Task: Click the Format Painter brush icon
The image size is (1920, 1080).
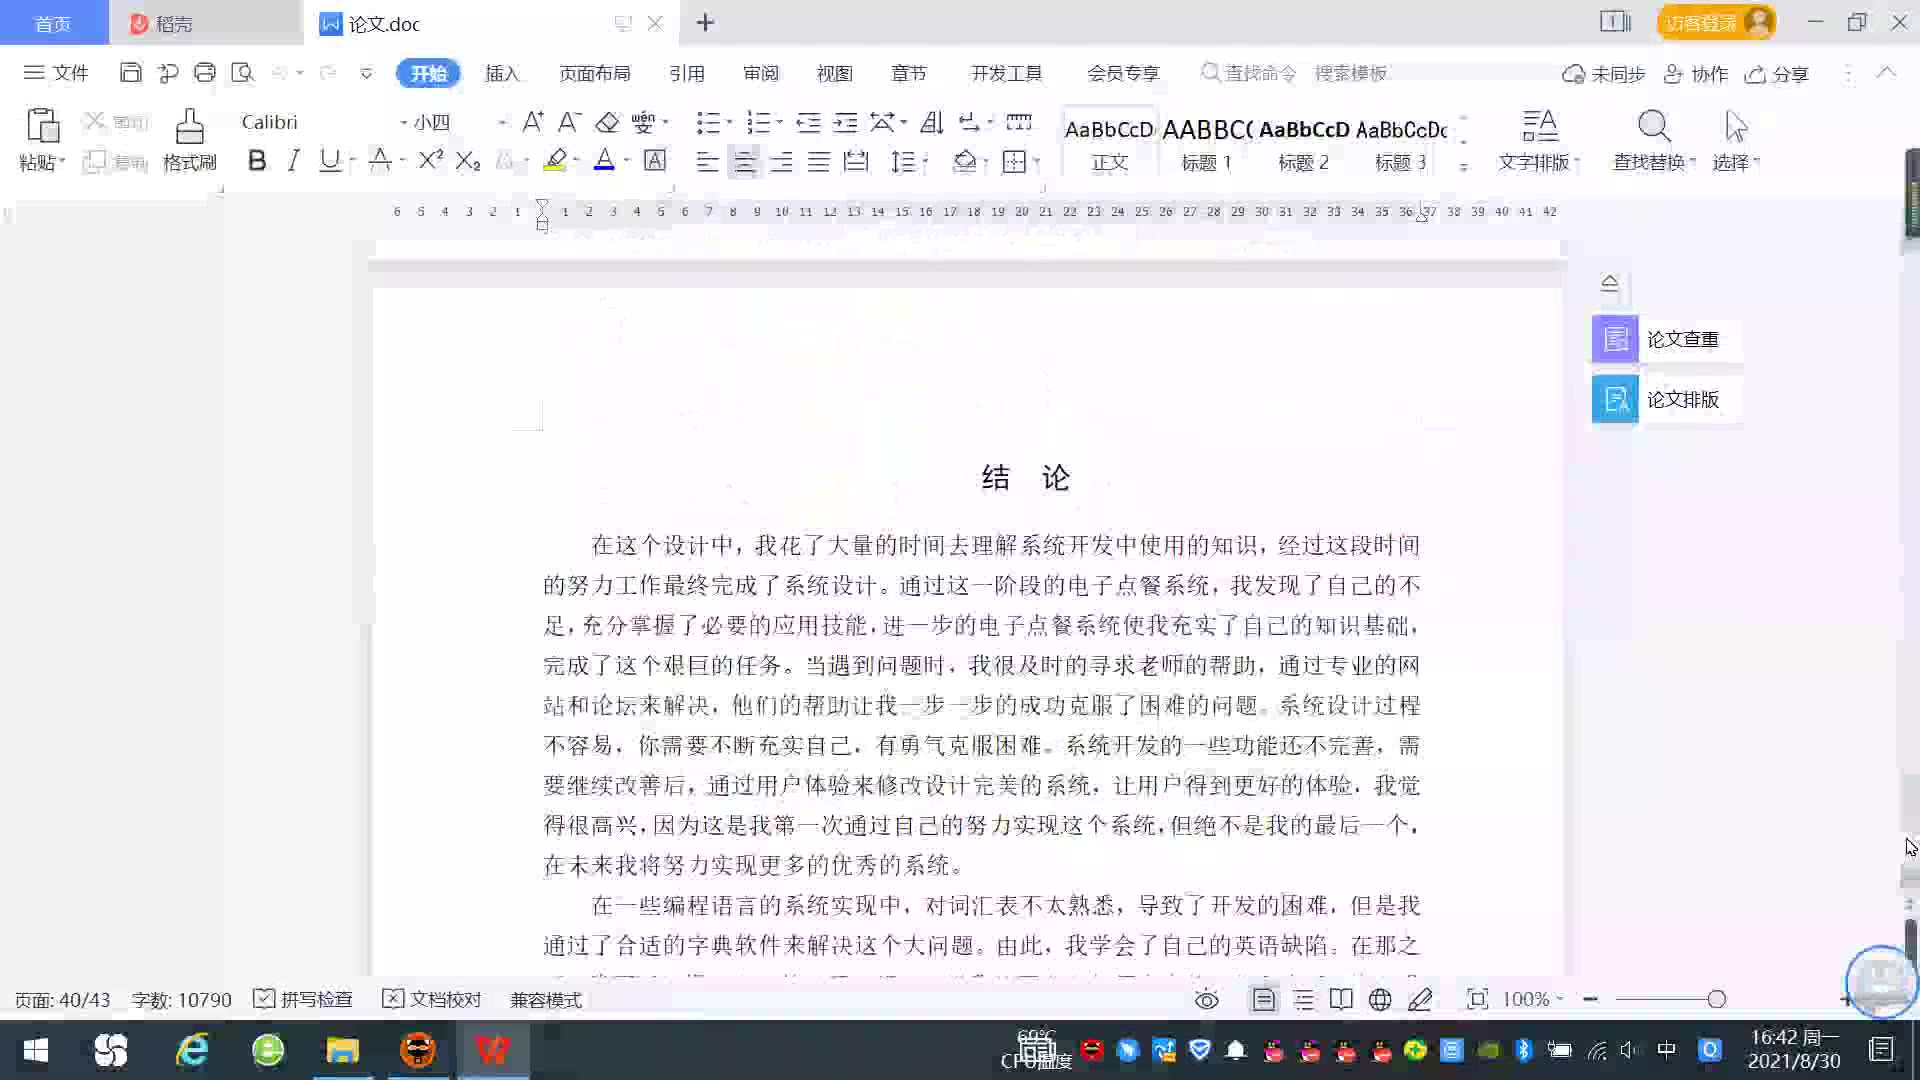Action: [x=189, y=128]
